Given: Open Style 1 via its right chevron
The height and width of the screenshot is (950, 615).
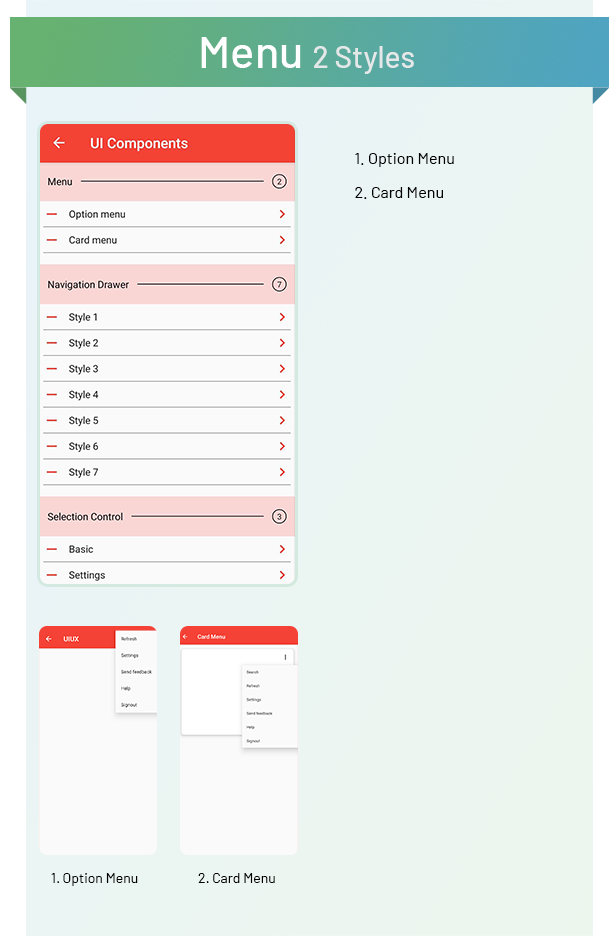Looking at the screenshot, I should 282,318.
